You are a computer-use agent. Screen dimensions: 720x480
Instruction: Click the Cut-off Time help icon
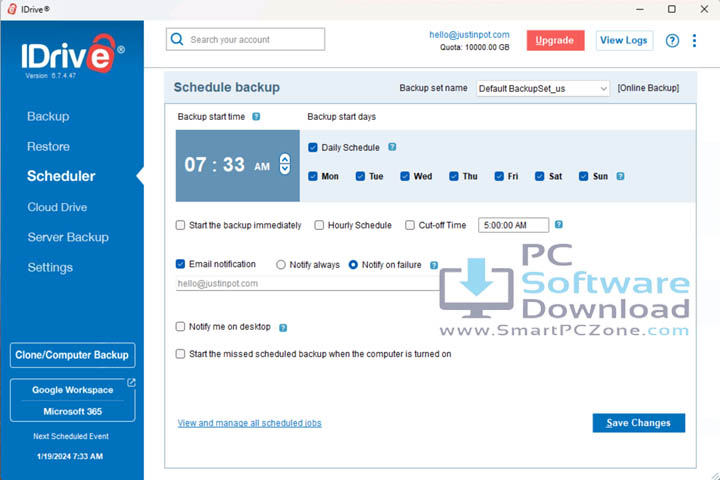[x=559, y=225]
